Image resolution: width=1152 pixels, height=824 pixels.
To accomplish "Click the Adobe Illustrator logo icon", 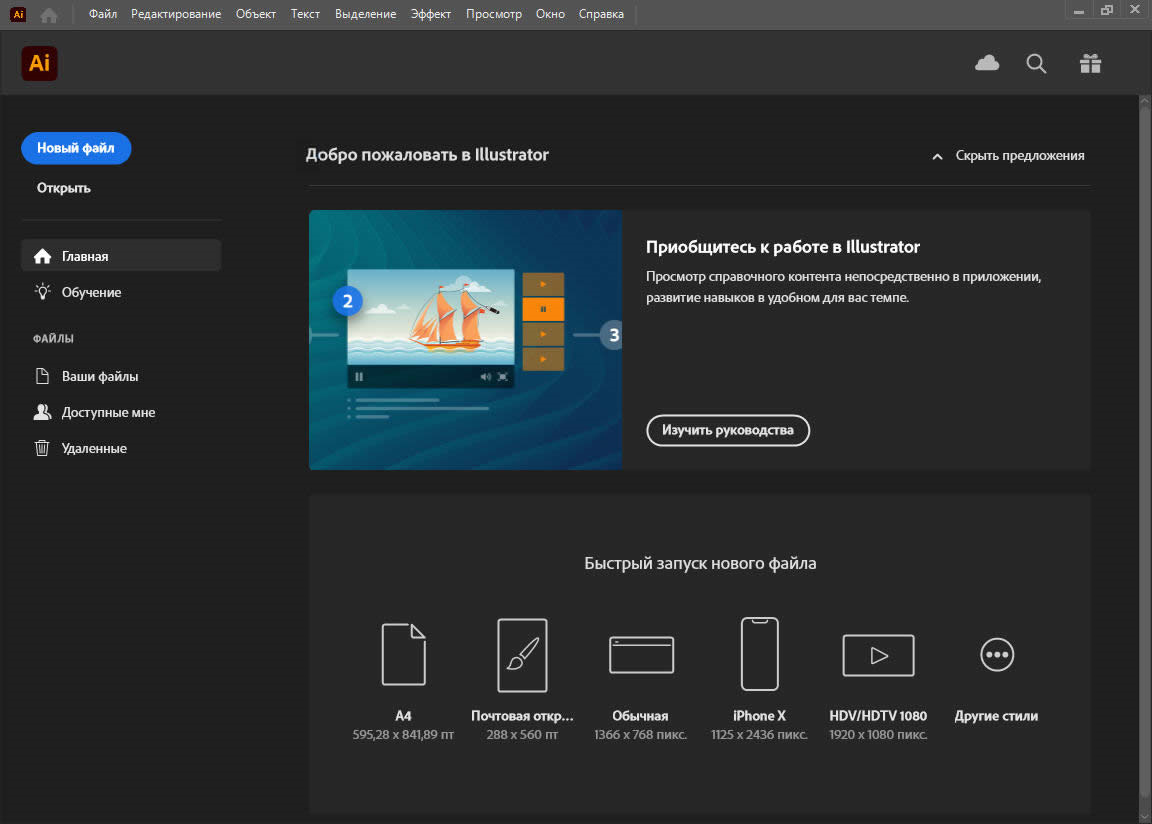I will tap(39, 63).
